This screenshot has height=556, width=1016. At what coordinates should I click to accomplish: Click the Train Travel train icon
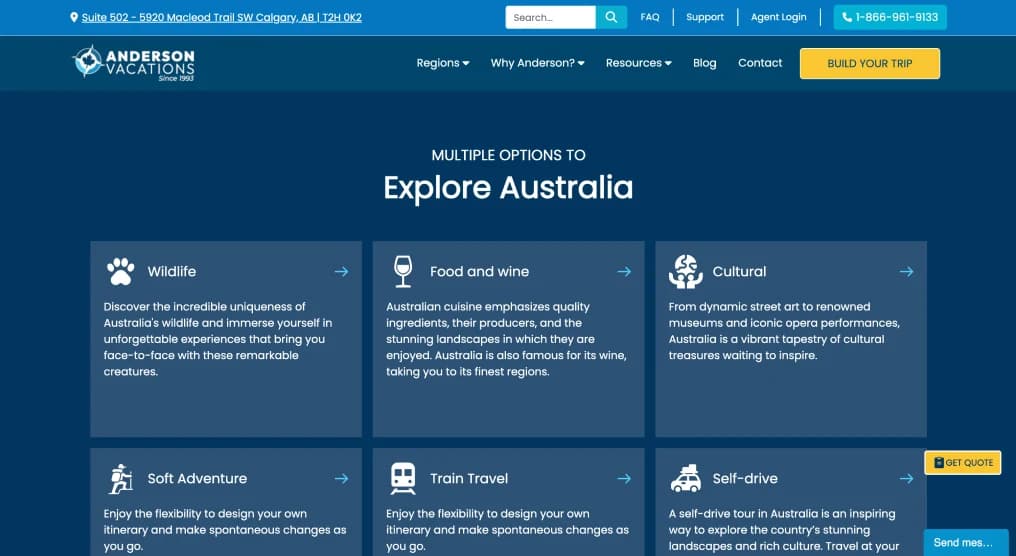(403, 479)
